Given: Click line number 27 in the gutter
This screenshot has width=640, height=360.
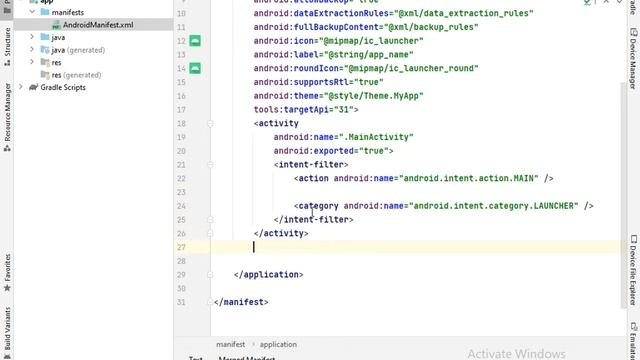Looking at the screenshot, I should pos(181,247).
